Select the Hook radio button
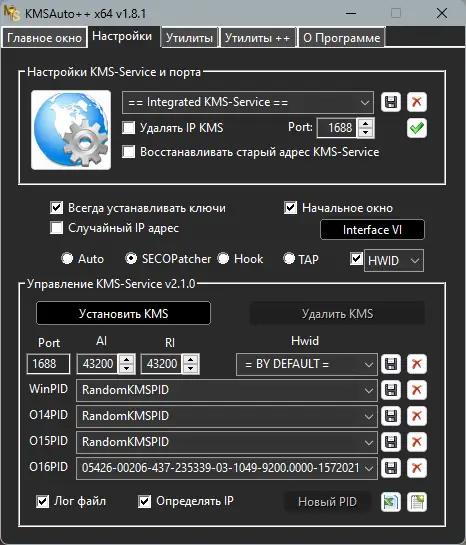The width and height of the screenshot is (466, 545). click(223, 258)
